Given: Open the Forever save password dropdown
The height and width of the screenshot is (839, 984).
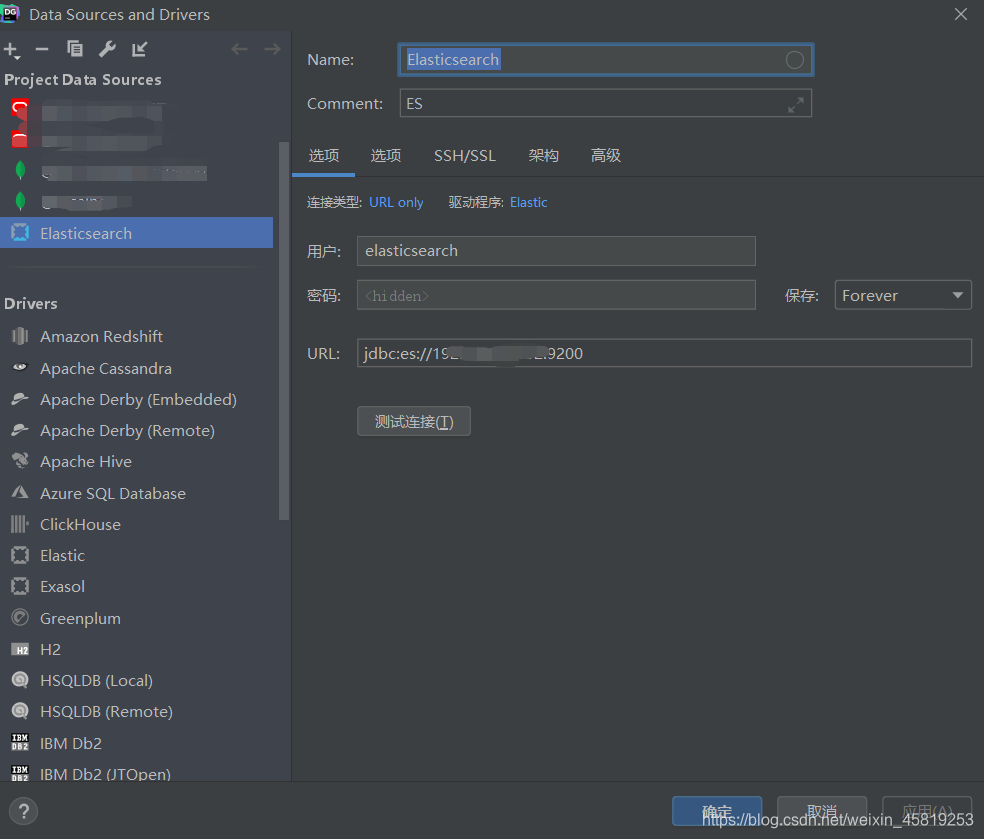Looking at the screenshot, I should coord(902,295).
